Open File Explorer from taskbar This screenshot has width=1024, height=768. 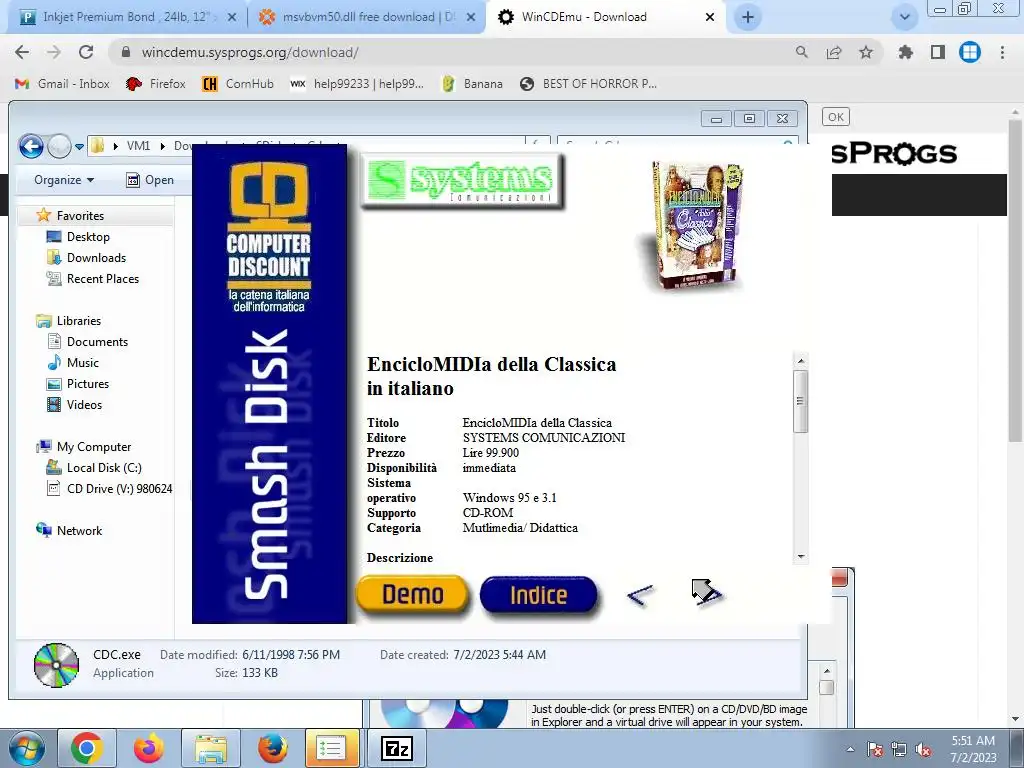[210, 748]
